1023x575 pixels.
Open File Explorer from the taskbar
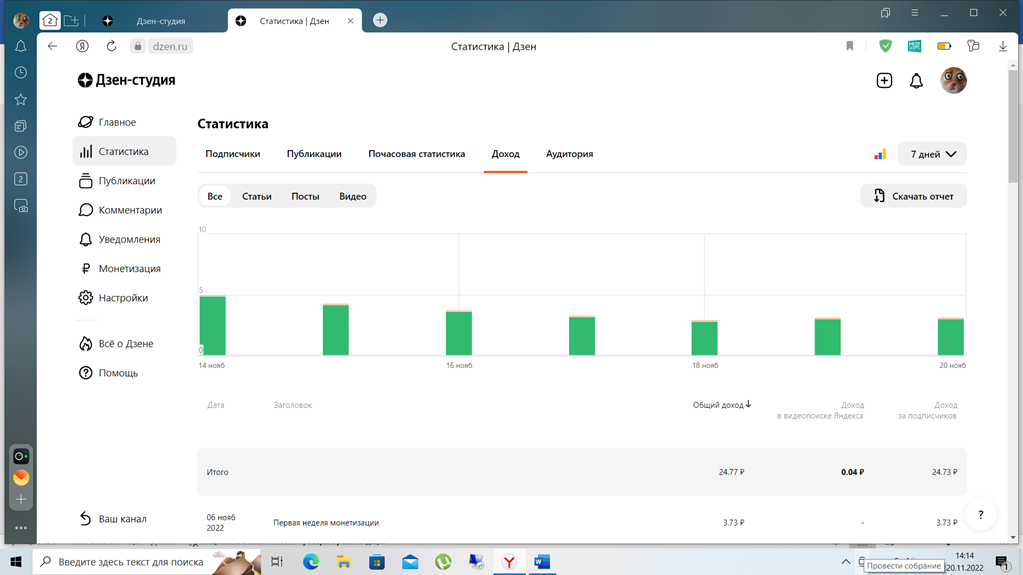(344, 562)
